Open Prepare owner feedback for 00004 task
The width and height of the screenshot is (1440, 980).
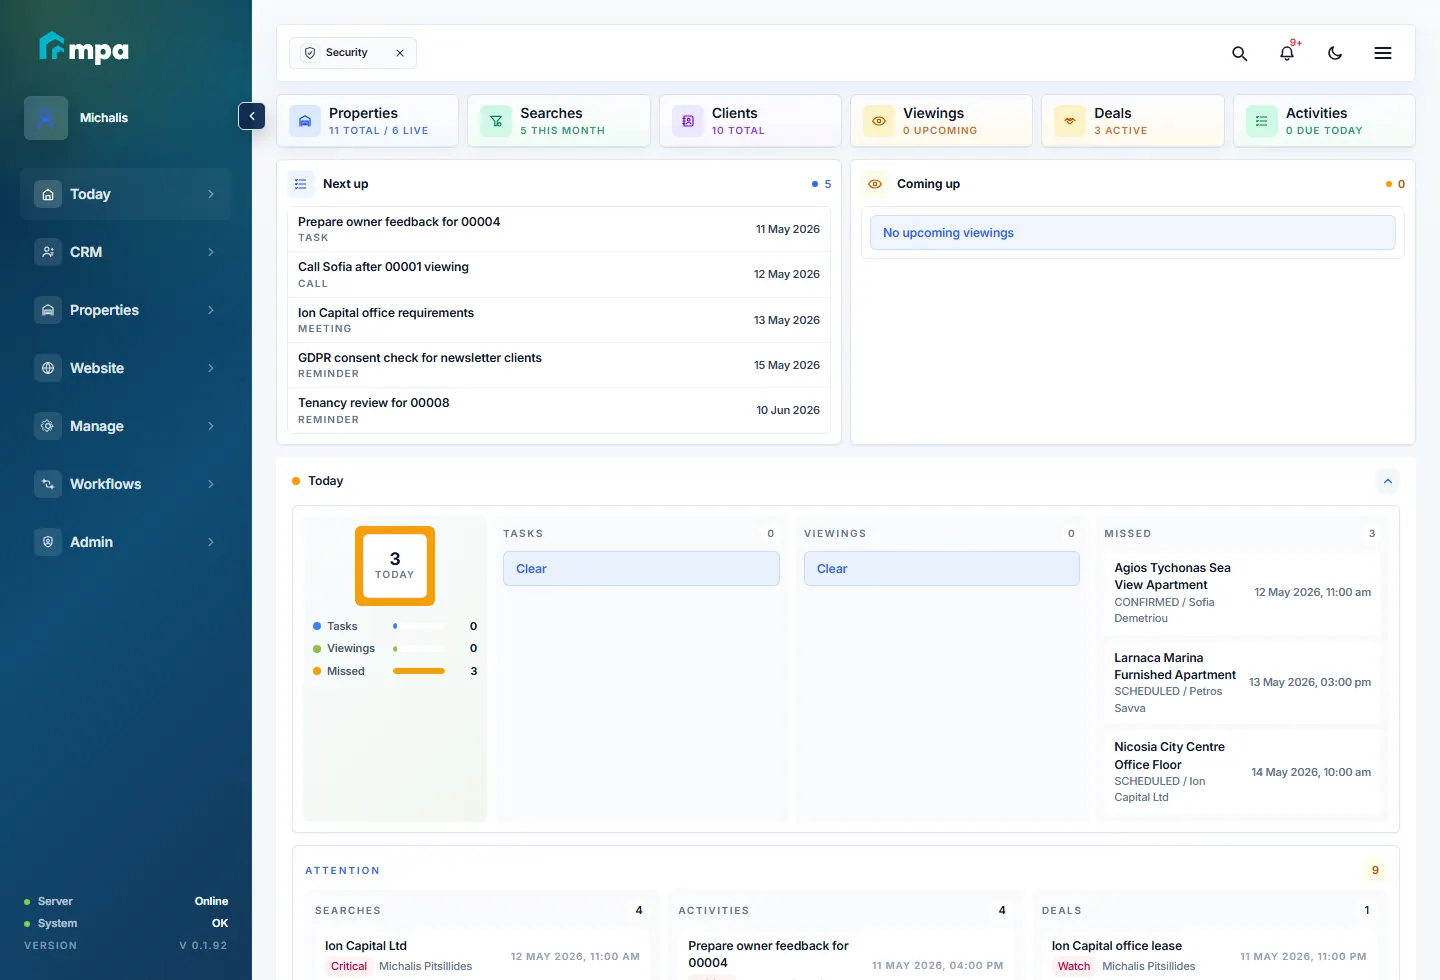point(559,229)
